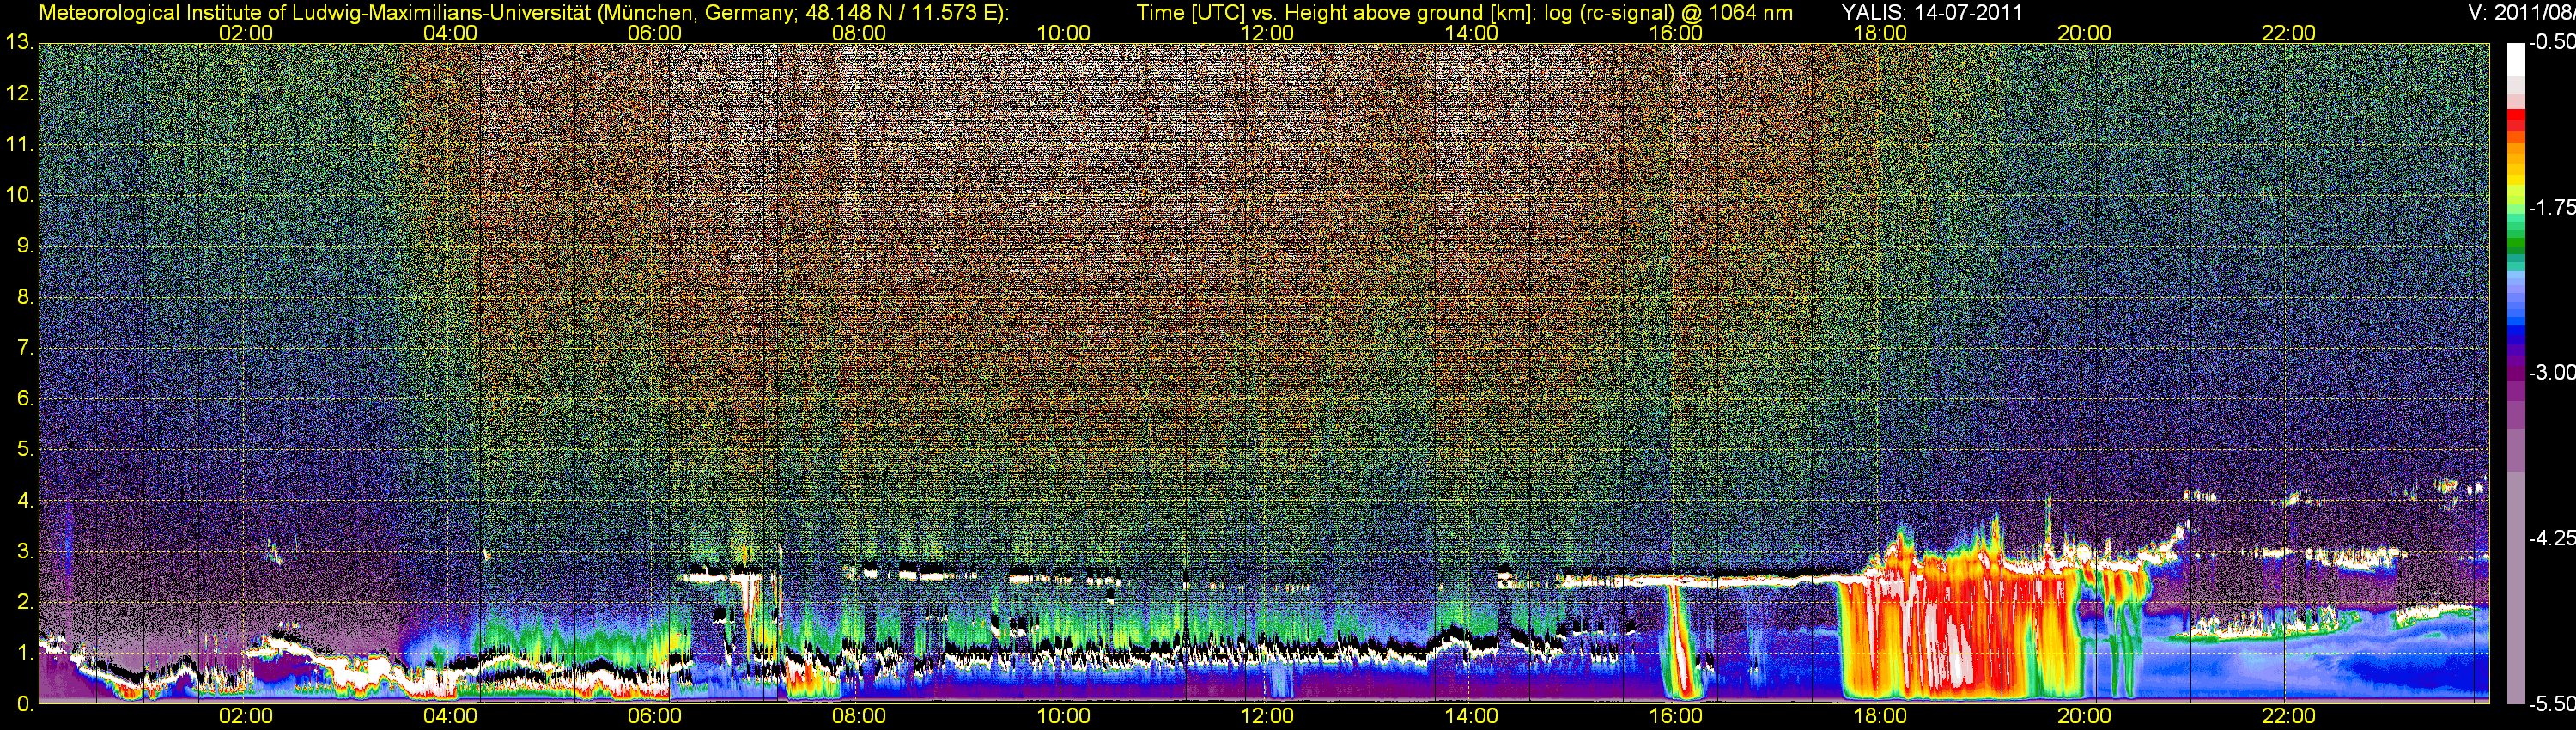Click the 'YALIS: 14-07-2011' date label
The image size is (2576, 730).
click(1932, 13)
